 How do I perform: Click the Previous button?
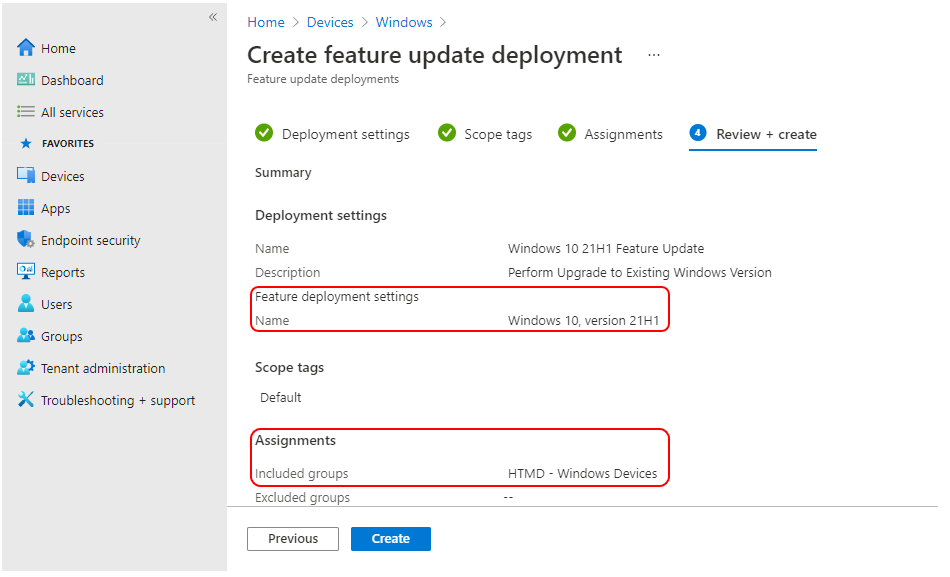[293, 538]
